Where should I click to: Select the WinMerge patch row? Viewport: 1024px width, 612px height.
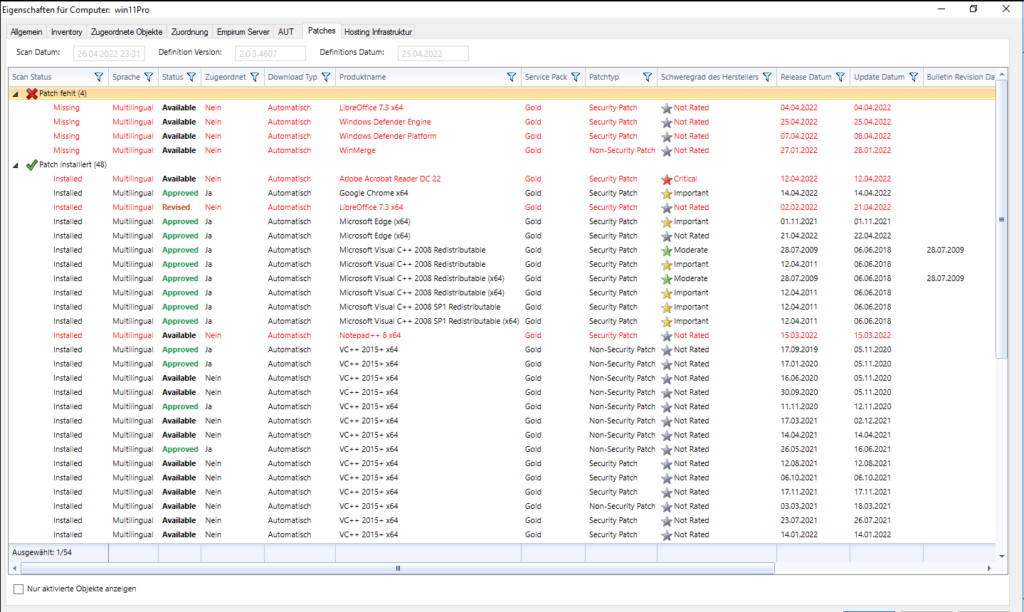point(502,150)
